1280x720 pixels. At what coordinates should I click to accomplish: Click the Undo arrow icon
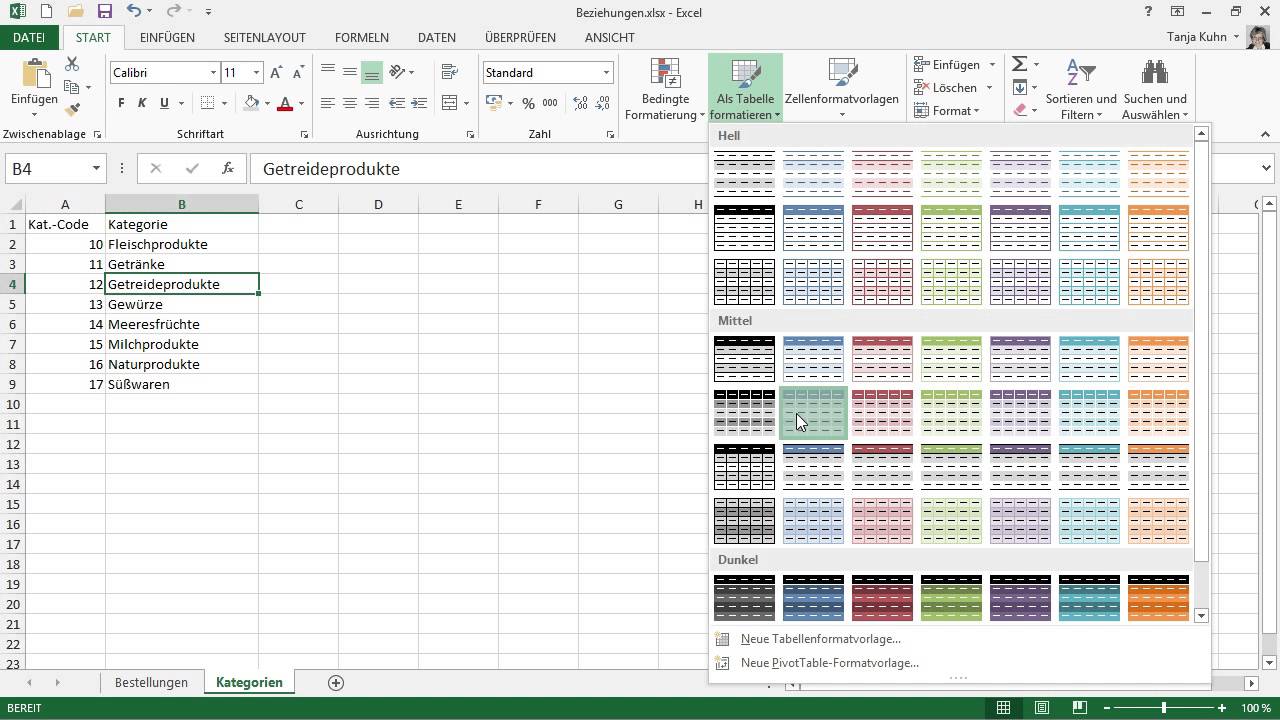coord(134,12)
